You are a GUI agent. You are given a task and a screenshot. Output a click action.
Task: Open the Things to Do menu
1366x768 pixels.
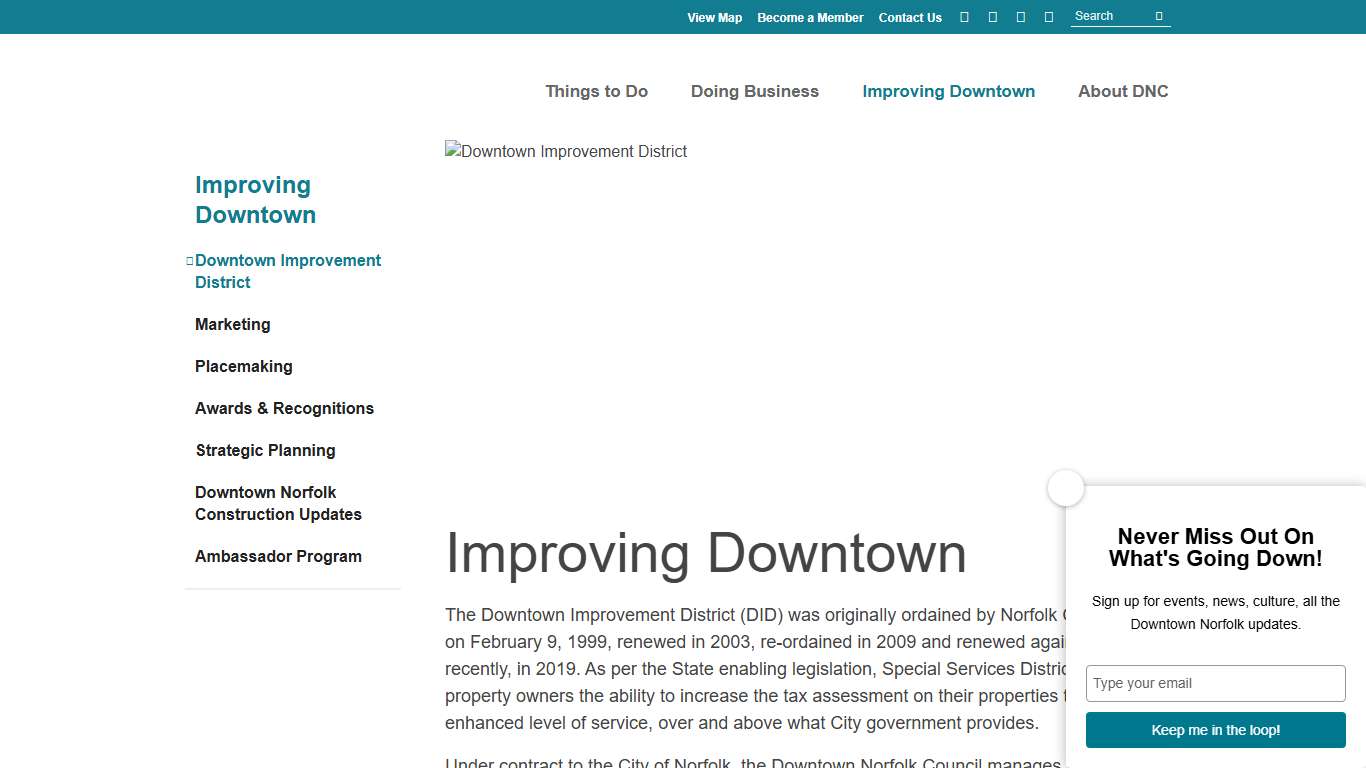596,91
